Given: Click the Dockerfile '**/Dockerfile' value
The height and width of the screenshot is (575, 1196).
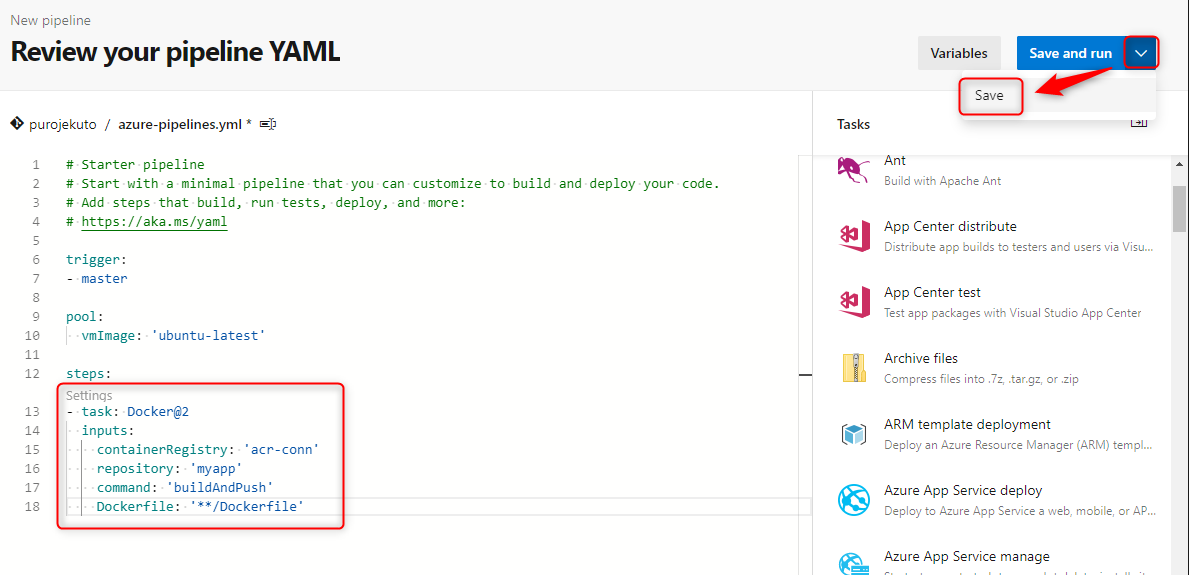Looking at the screenshot, I should click(246, 506).
